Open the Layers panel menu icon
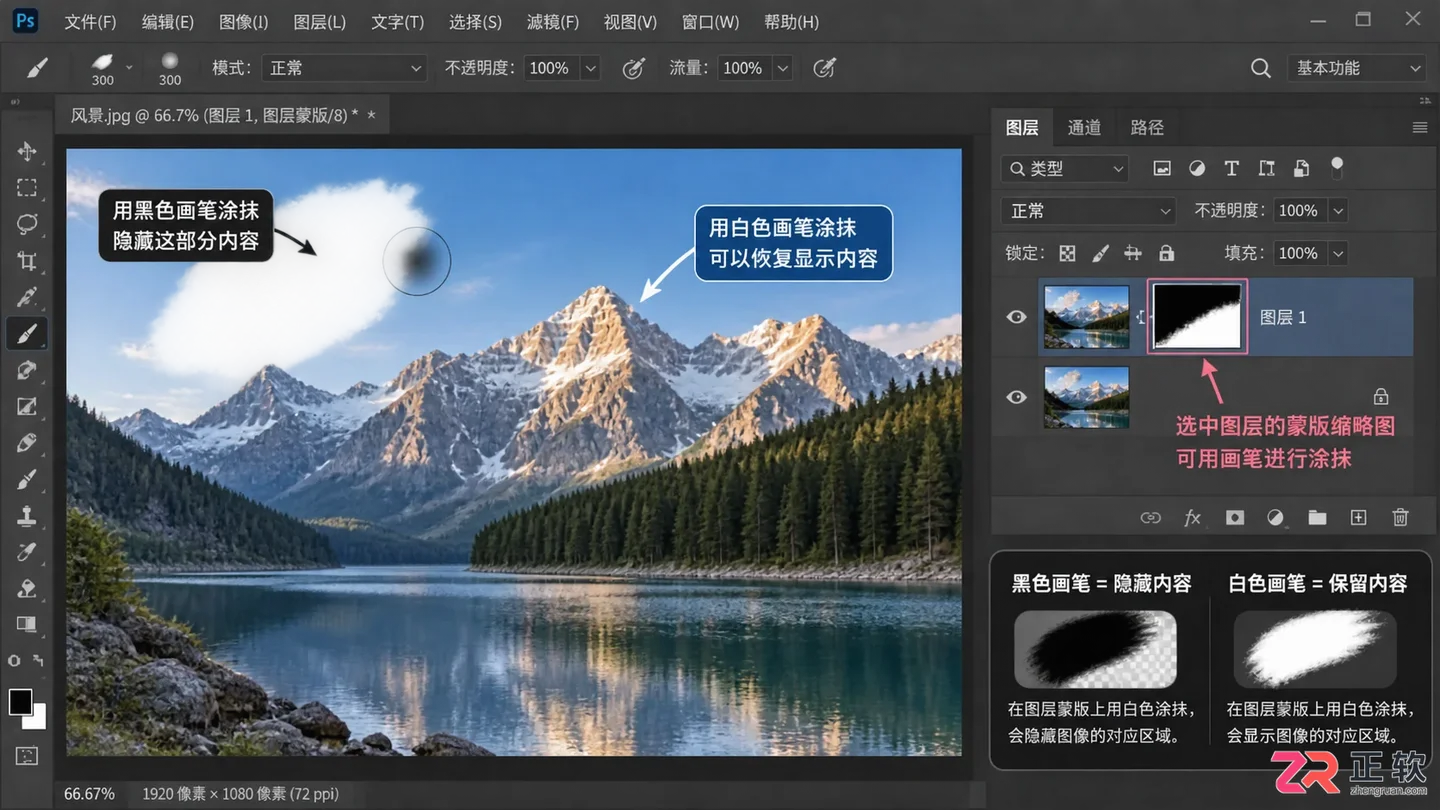Viewport: 1440px width, 810px height. pos(1419,127)
